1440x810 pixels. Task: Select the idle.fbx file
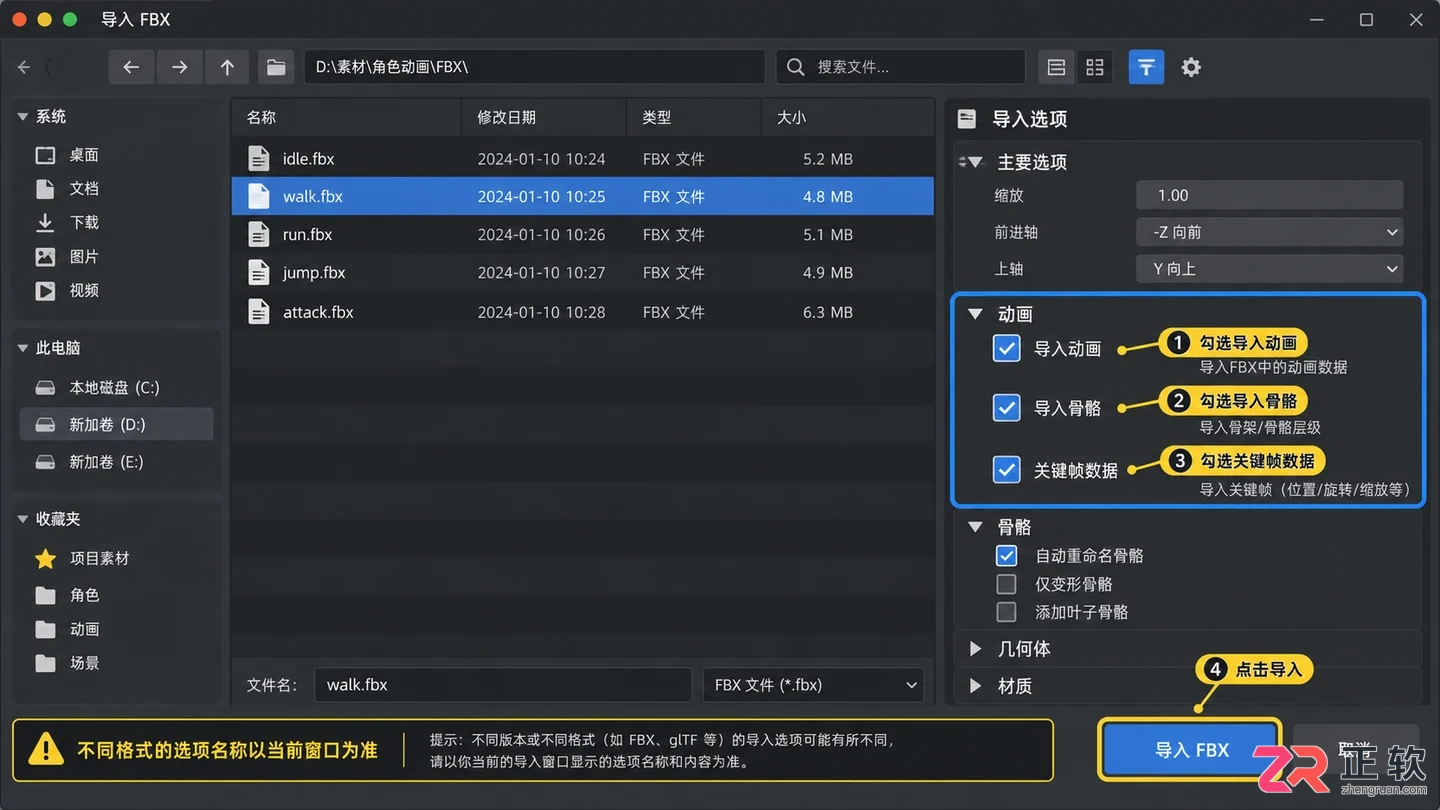[583, 158]
